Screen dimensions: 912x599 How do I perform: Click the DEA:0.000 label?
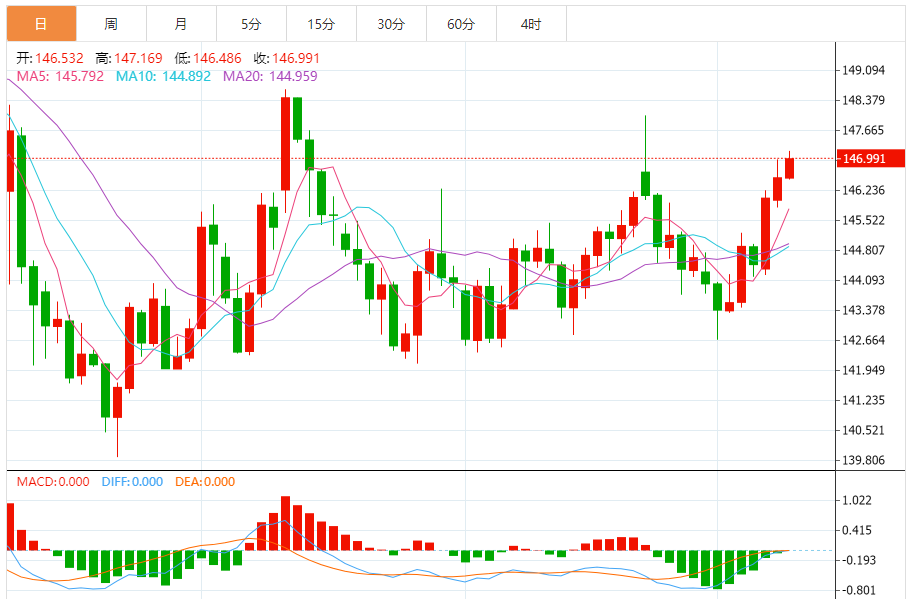(x=205, y=482)
